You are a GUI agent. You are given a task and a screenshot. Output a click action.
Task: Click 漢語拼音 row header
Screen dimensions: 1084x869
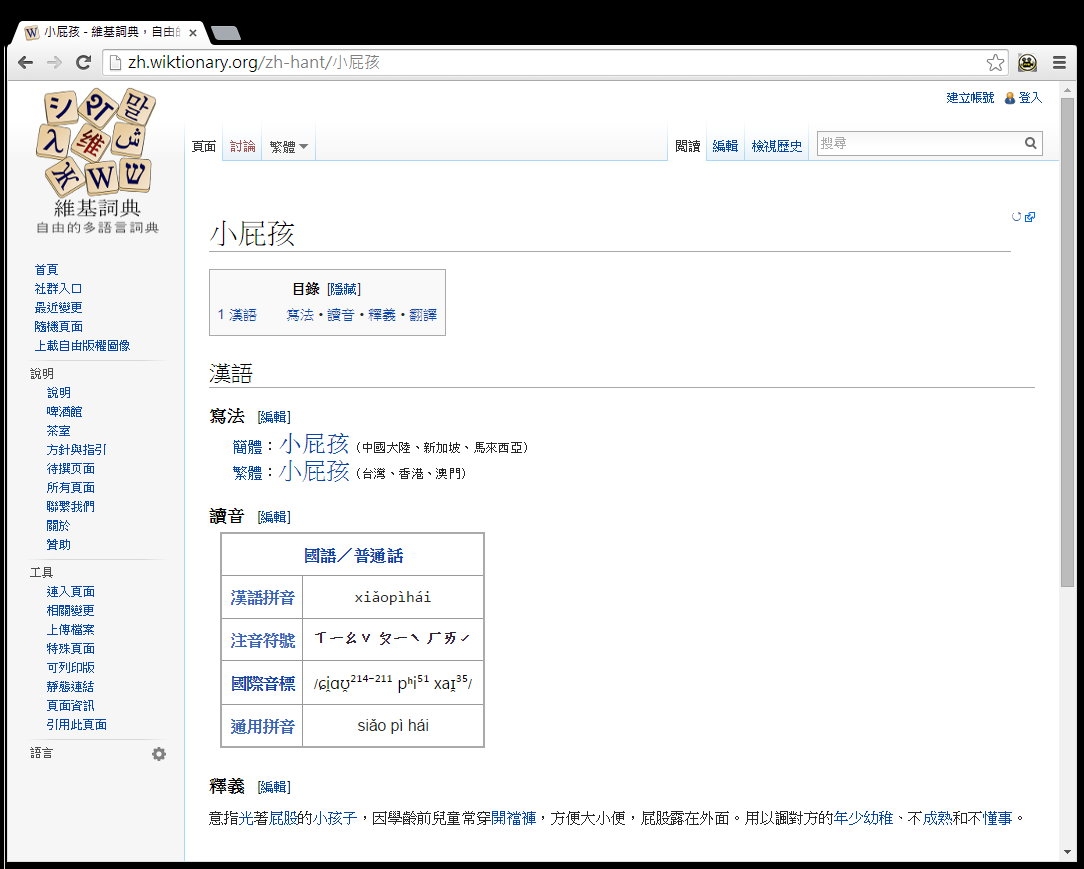pos(263,597)
